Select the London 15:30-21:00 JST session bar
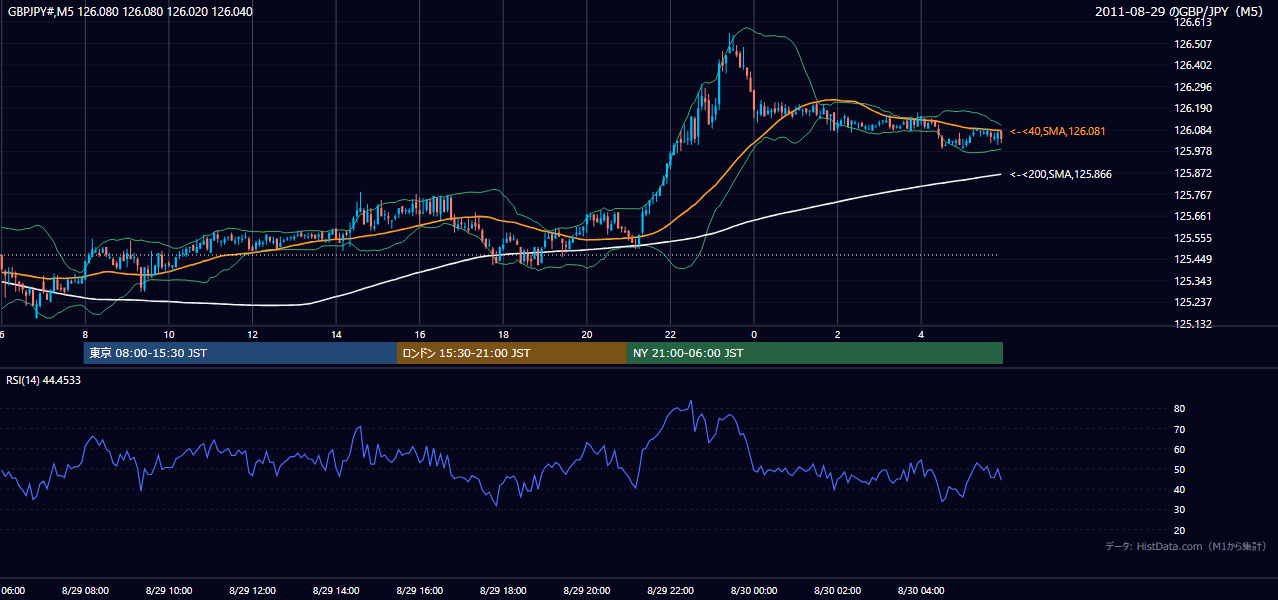The width and height of the screenshot is (1278, 600). point(512,353)
